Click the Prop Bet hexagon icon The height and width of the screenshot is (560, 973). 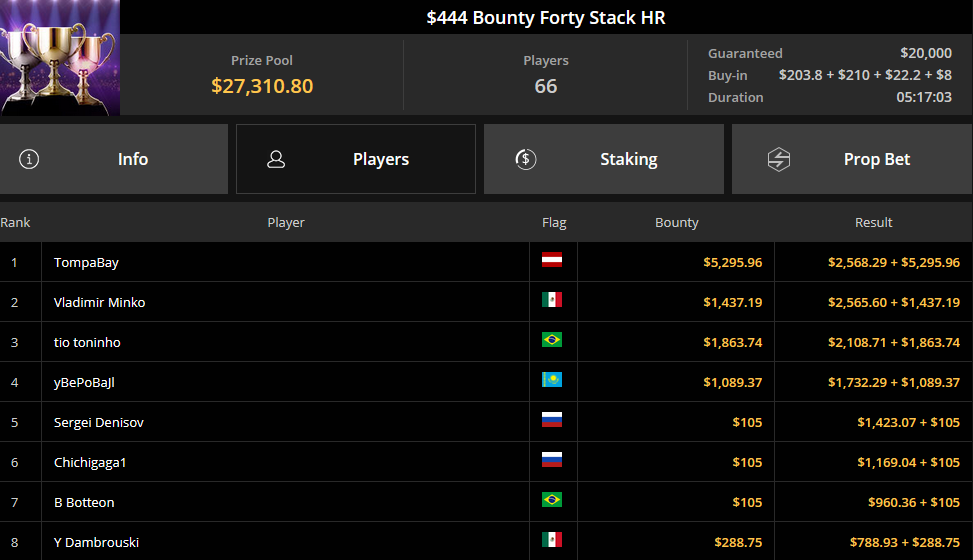(x=779, y=160)
